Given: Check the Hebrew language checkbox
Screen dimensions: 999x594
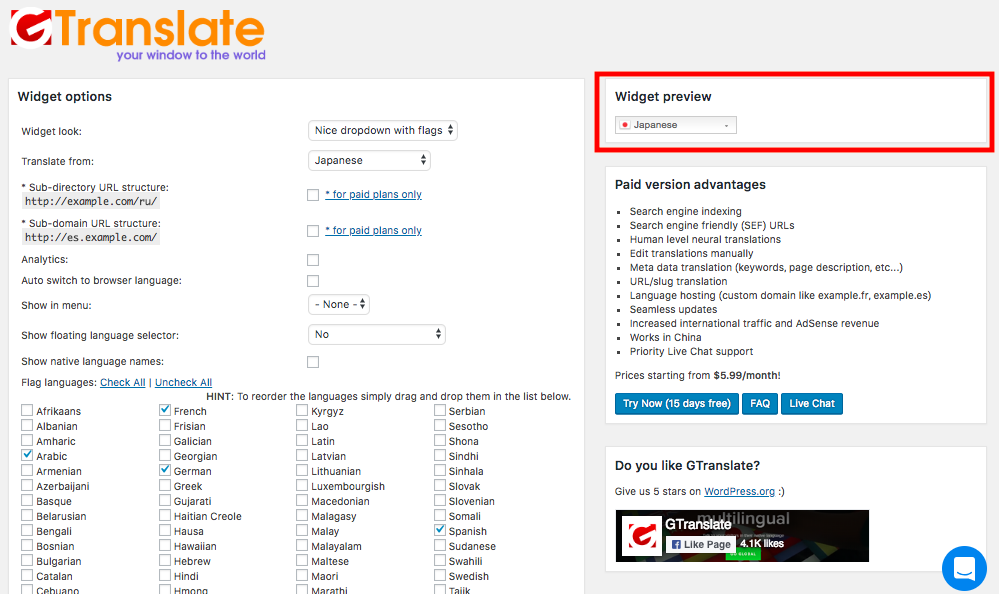Looking at the screenshot, I should coord(165,560).
